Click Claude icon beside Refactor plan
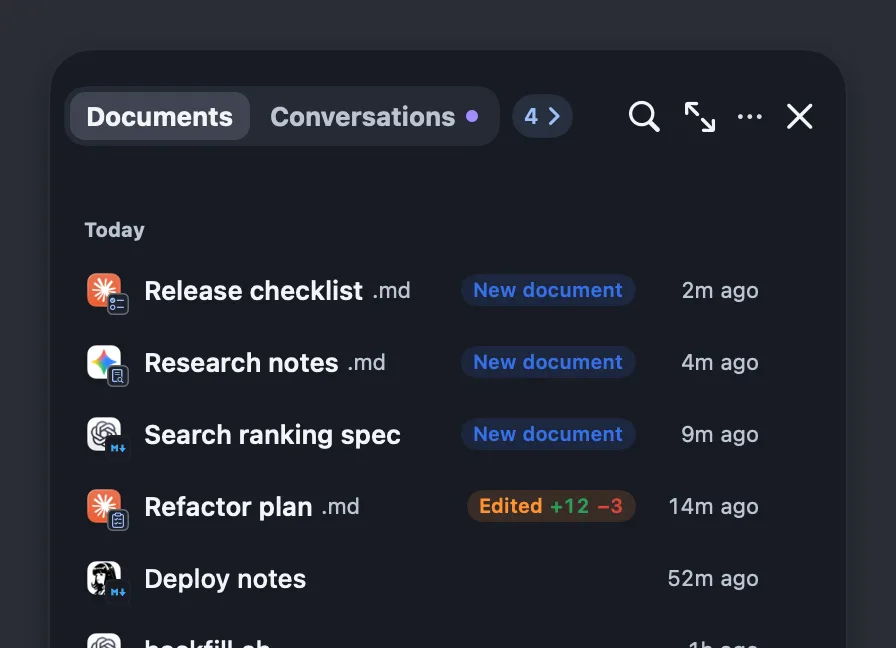The width and height of the screenshot is (896, 648). [105, 506]
